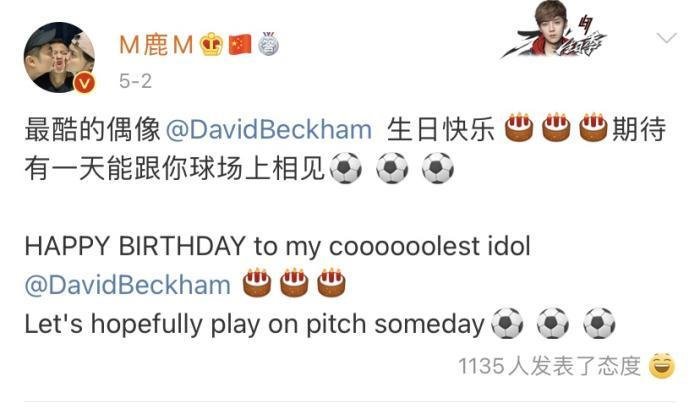Open the poster's profile avatar photo

59,58
